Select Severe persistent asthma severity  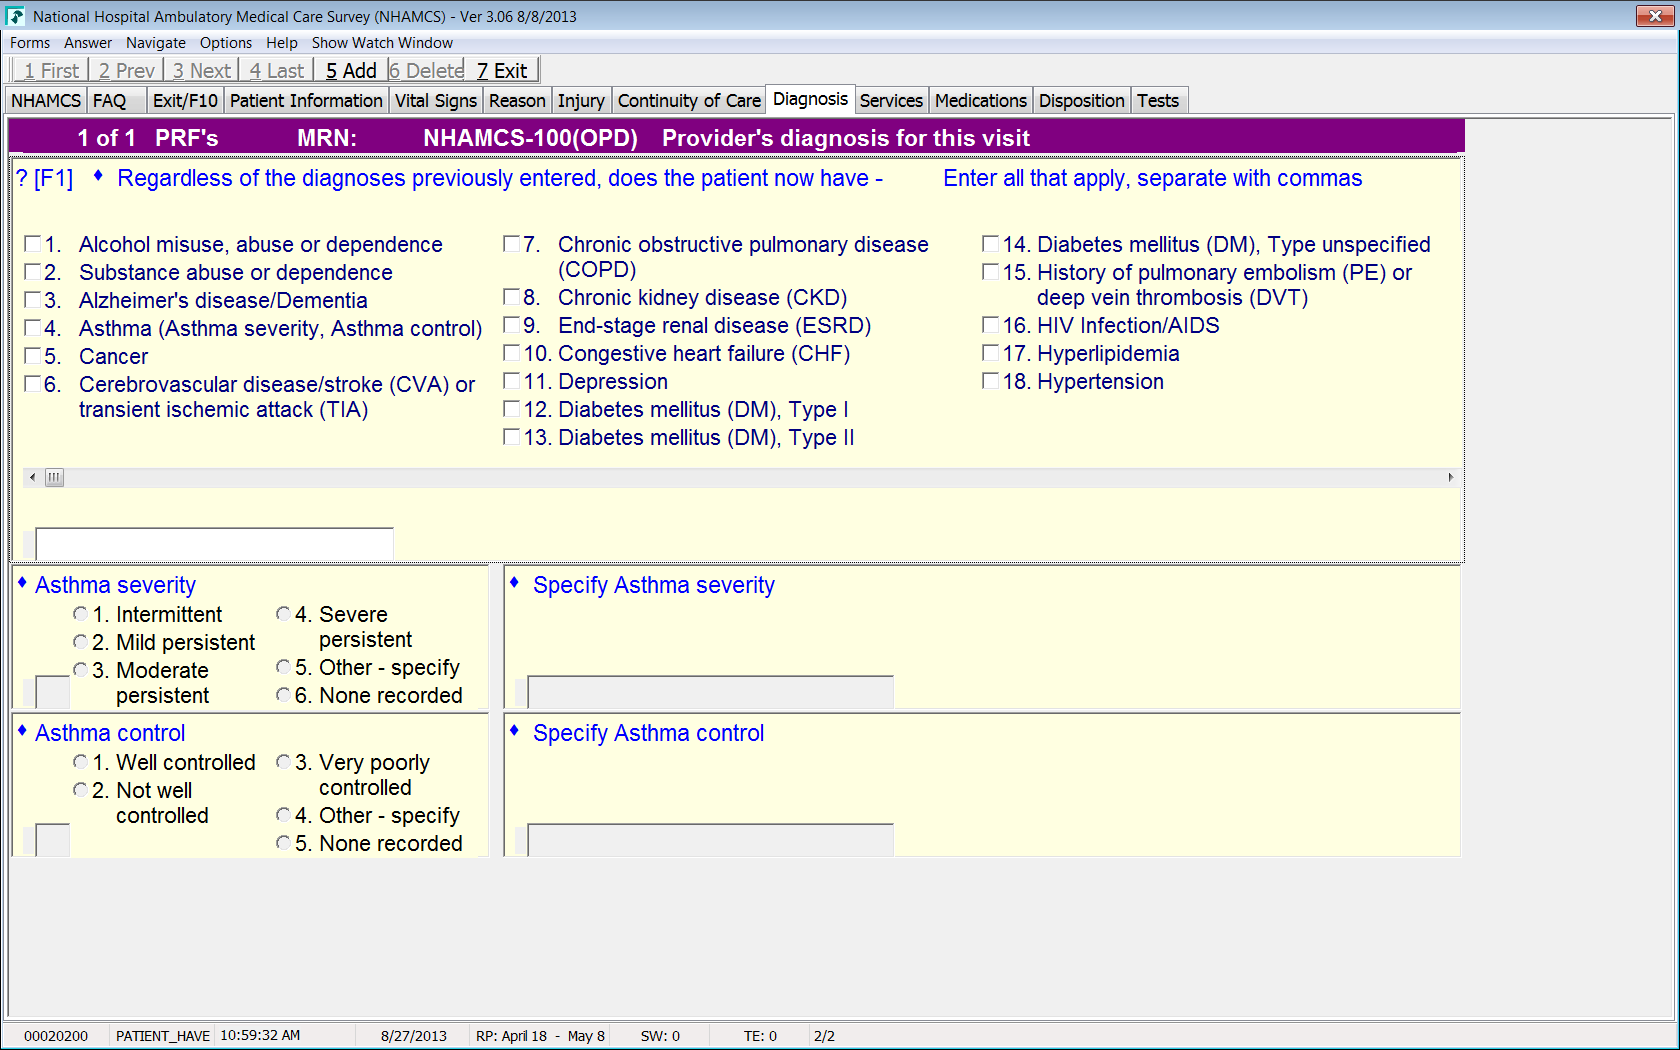coord(284,614)
